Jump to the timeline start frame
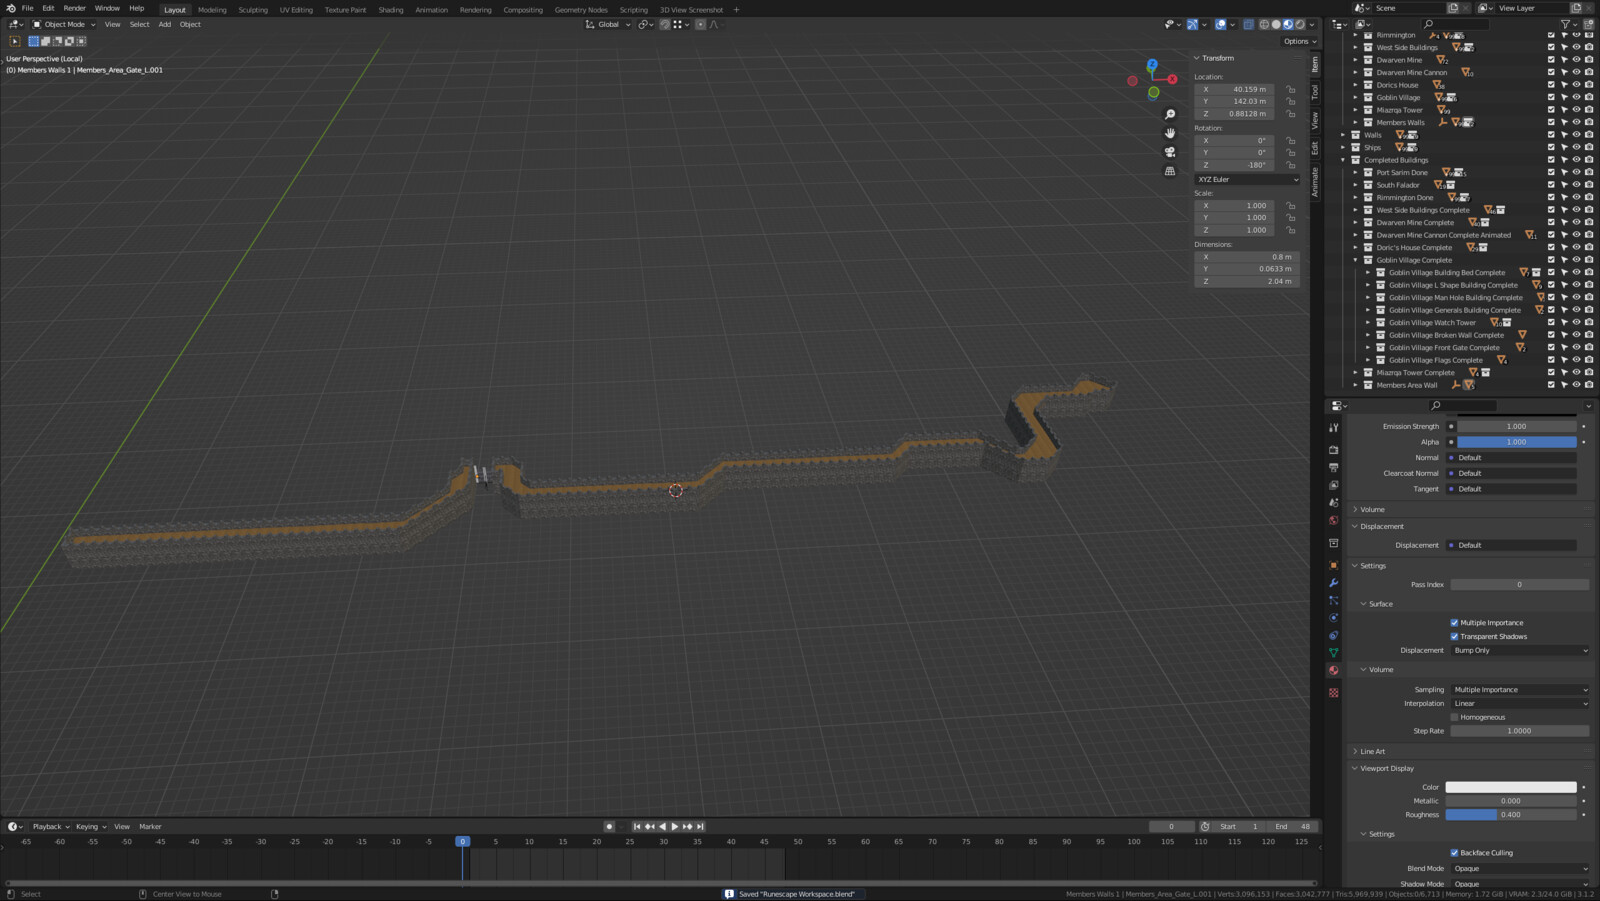 (637, 827)
